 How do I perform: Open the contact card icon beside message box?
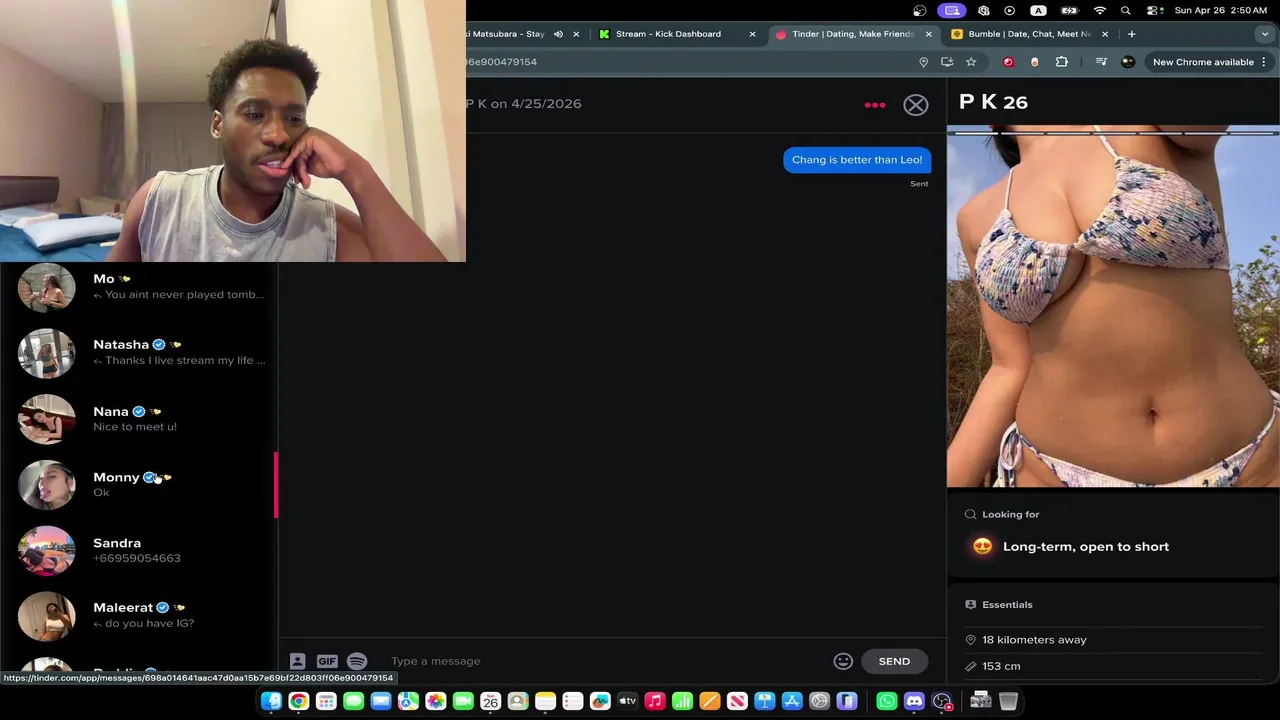click(297, 661)
